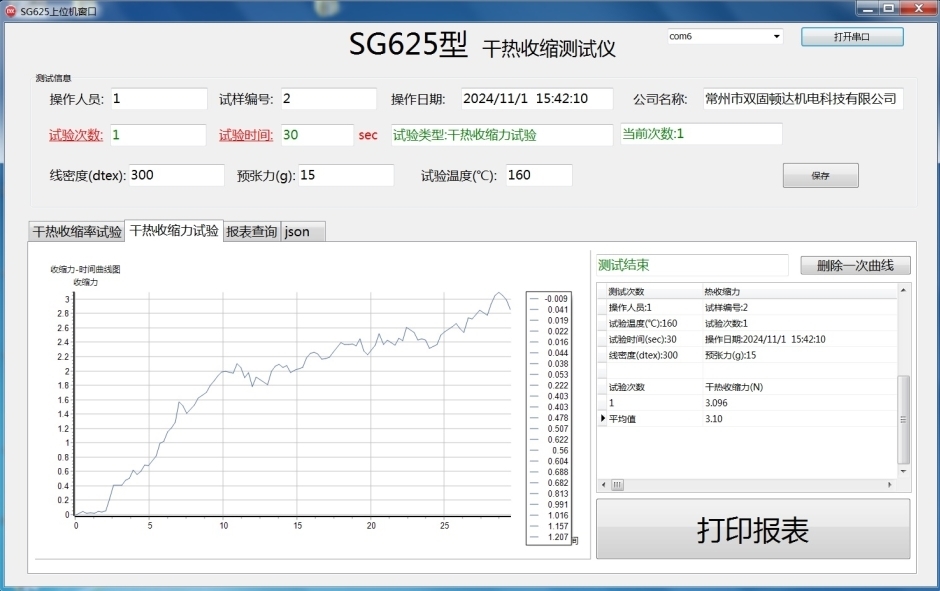Image resolution: width=940 pixels, height=591 pixels.
Task: Click the results table scroll-up arrow
Action: tap(904, 291)
